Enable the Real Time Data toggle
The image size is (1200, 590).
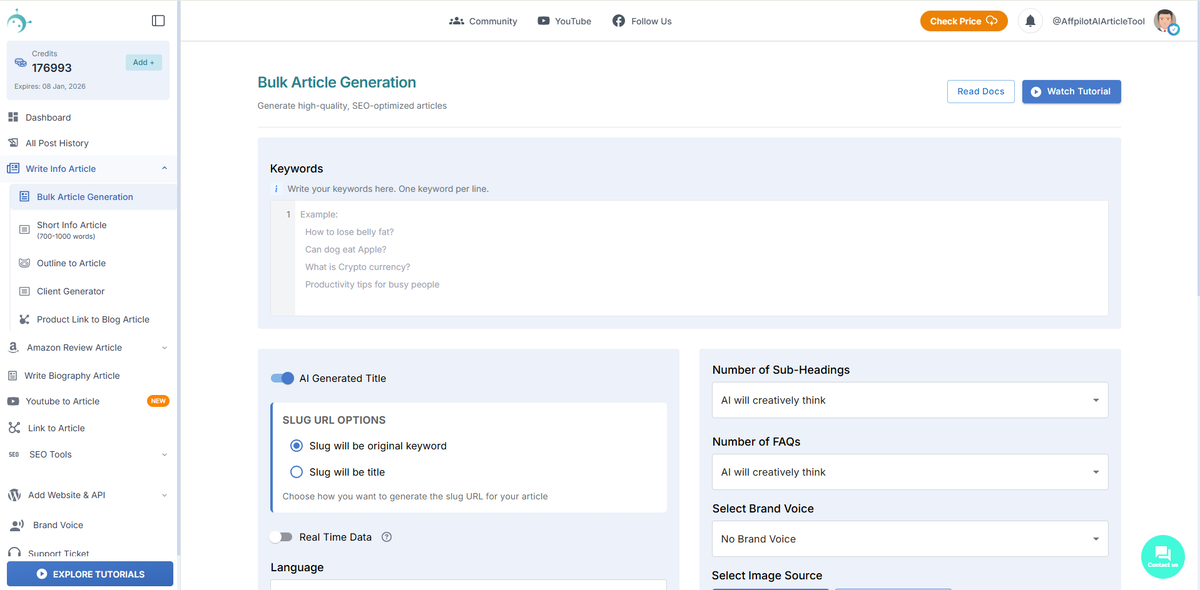(x=281, y=536)
